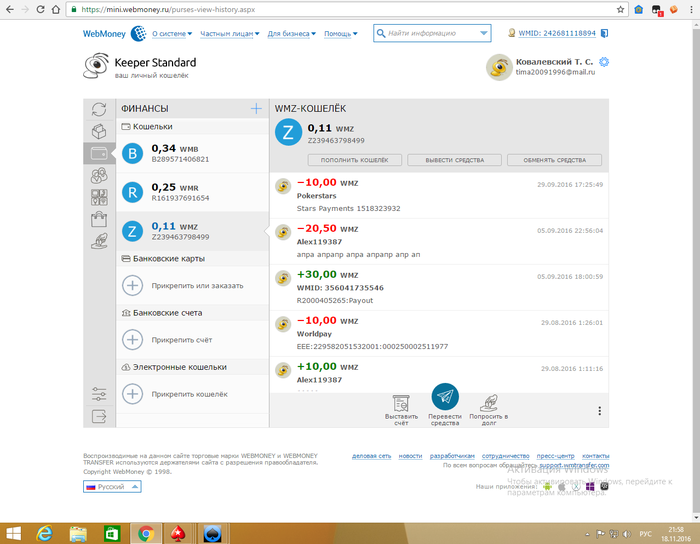Select the wallet icon sidebar section
Screen dimensions: 700x544
(99, 154)
